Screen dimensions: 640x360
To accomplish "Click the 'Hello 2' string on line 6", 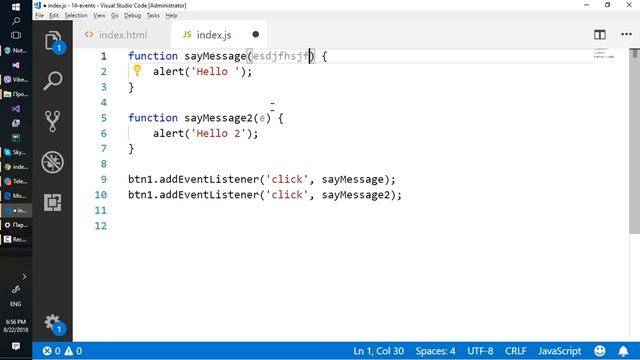I will click(x=218, y=133).
